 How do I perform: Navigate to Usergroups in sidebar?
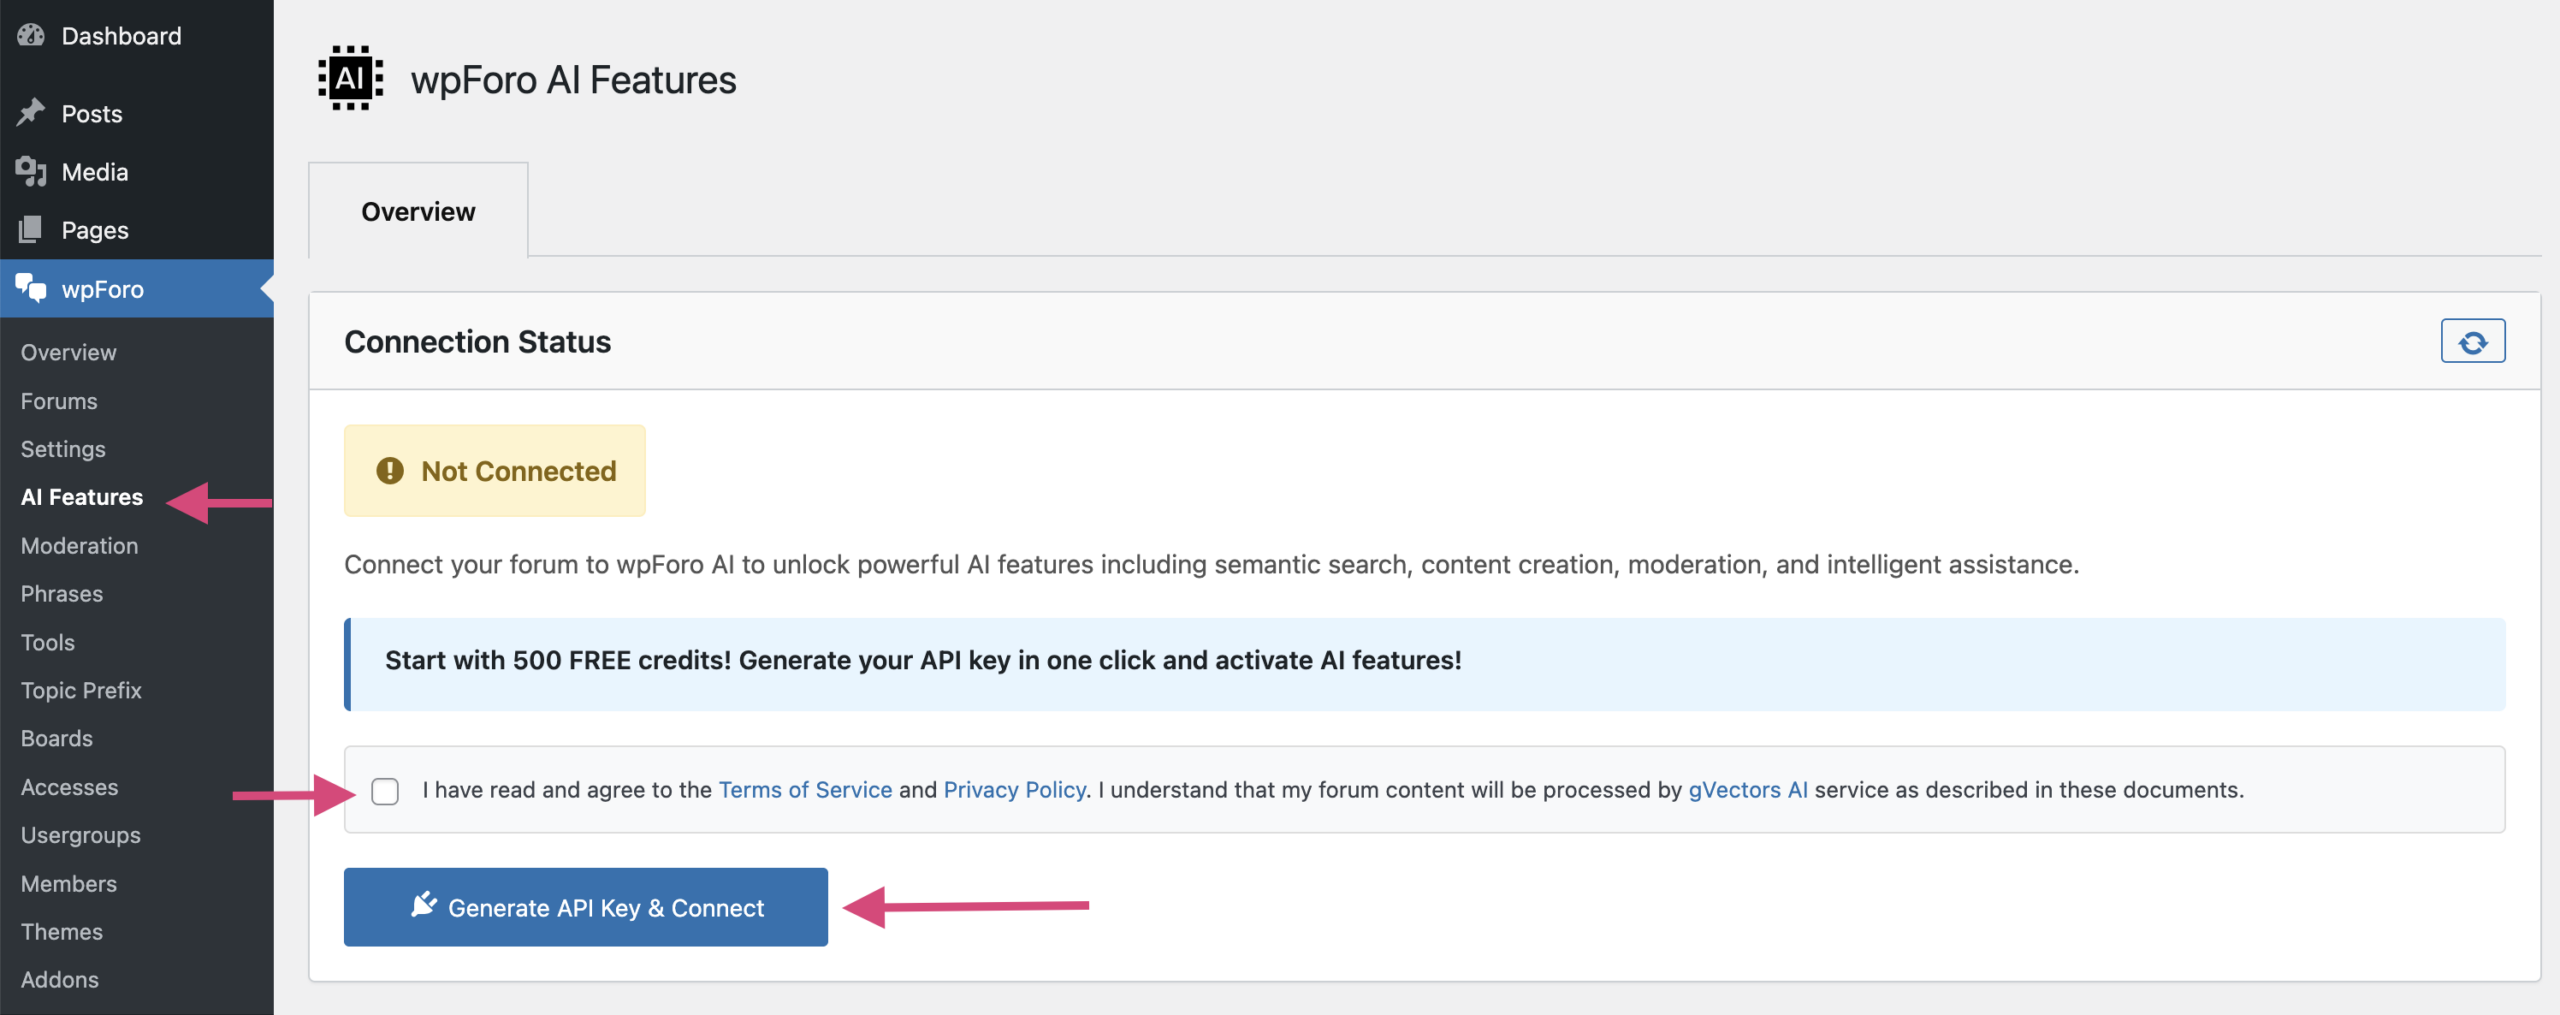coord(81,836)
